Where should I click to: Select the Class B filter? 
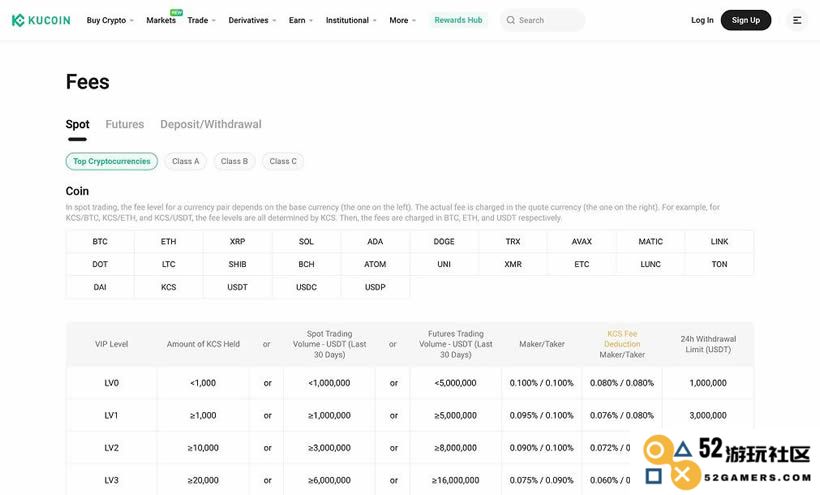coord(234,162)
